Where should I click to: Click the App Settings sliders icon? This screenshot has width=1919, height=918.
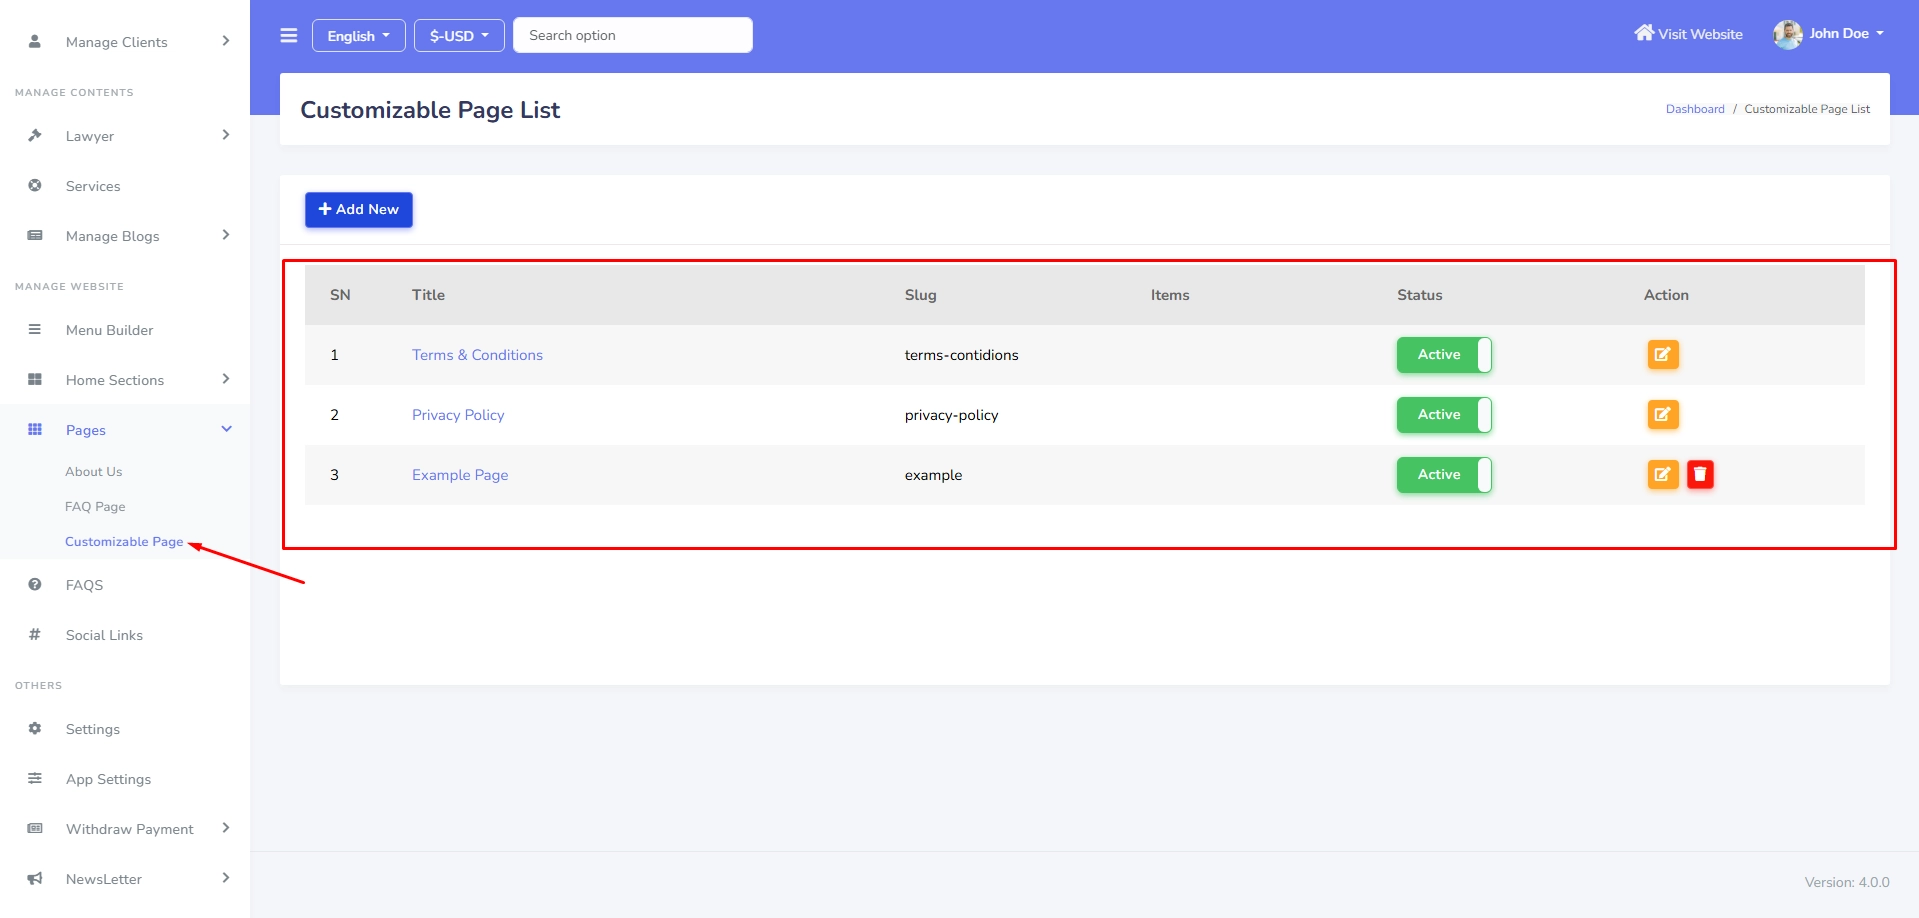click(35, 778)
